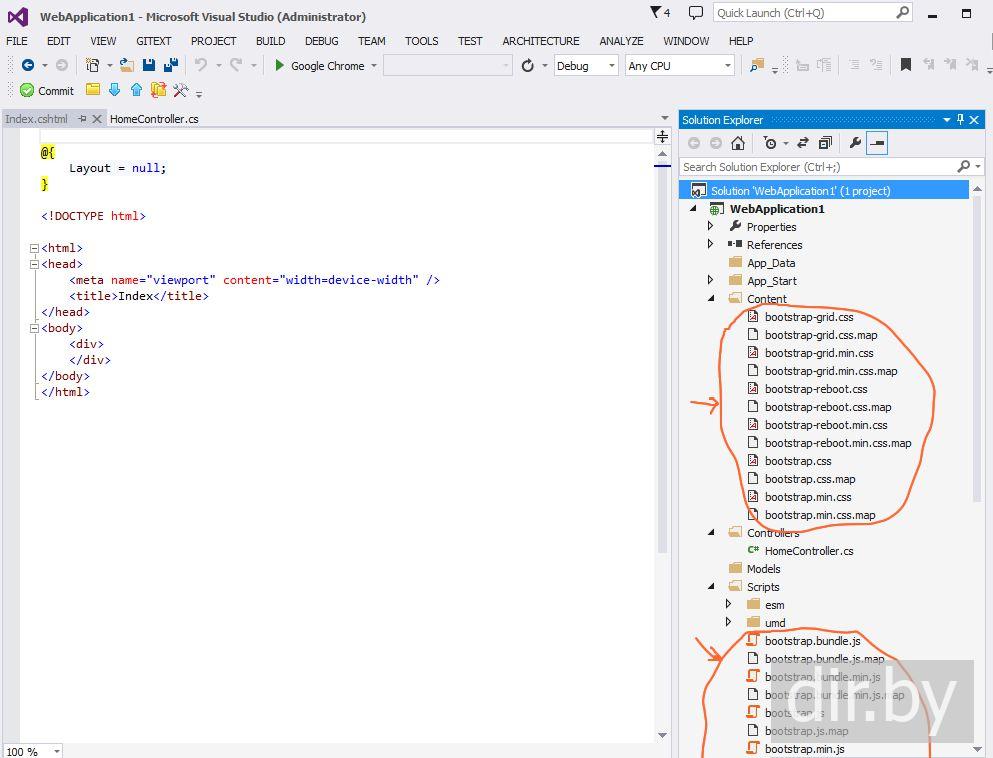Toggle pin on the Index.cshtml tab
This screenshot has width=993, height=758.
[x=82, y=119]
